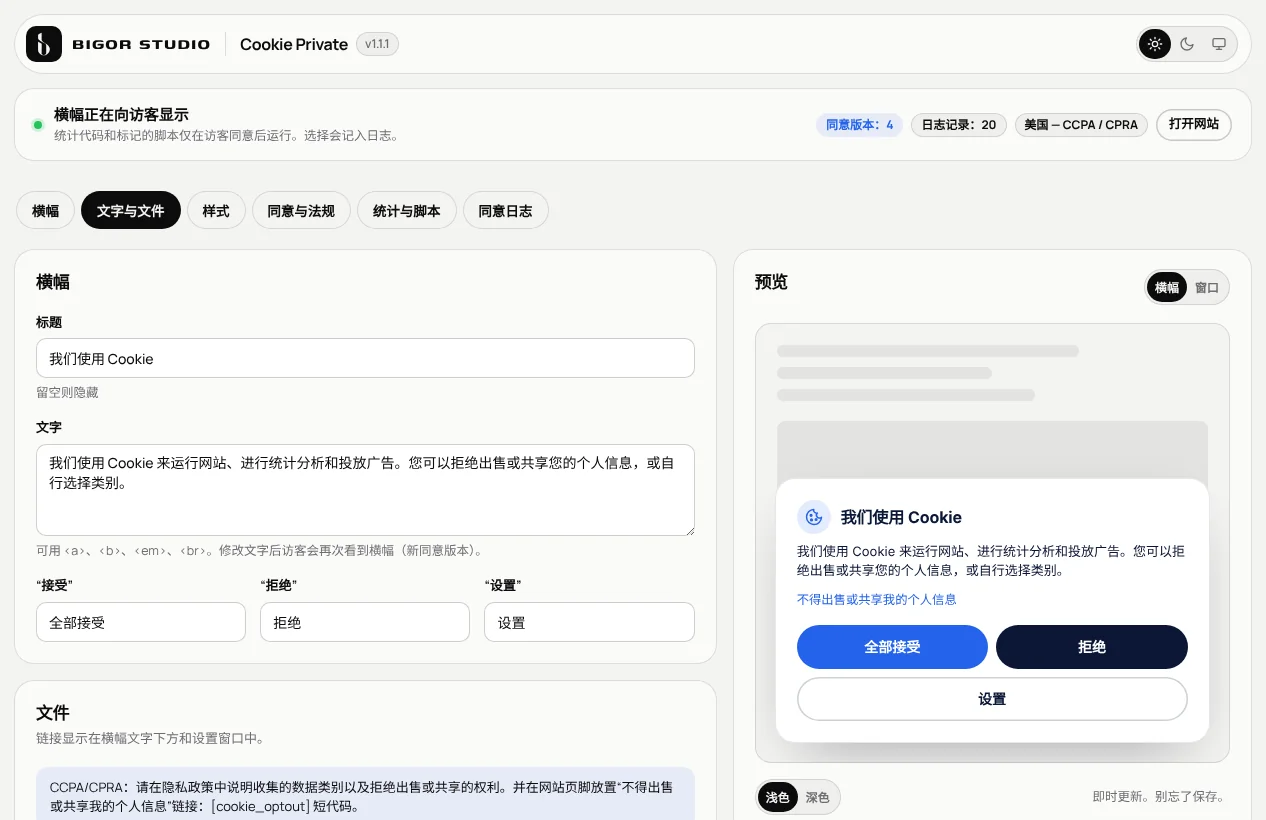Switch to the 同意与法规 tab

pos(301,211)
